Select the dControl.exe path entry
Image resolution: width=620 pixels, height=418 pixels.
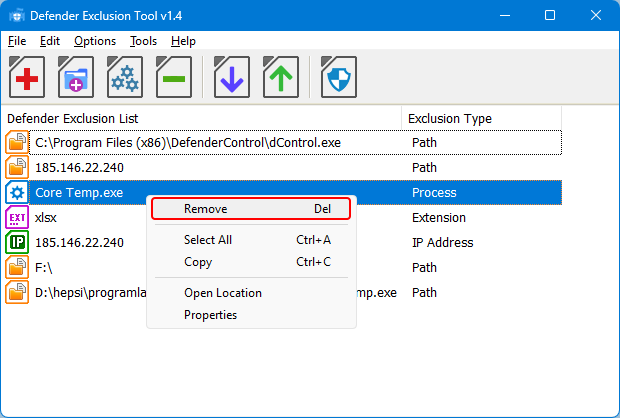coord(188,143)
